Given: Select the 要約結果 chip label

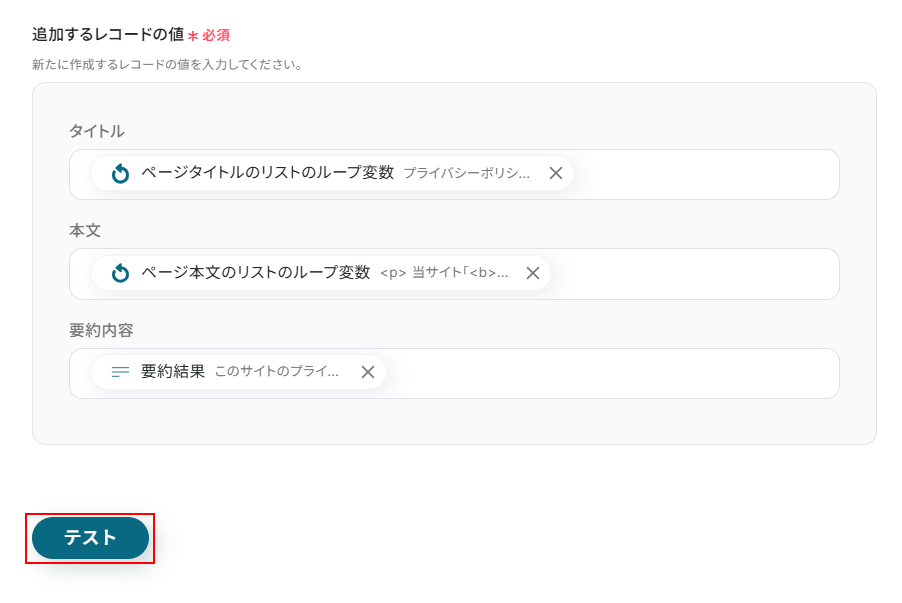Looking at the screenshot, I should pyautogui.click(x=173, y=372).
